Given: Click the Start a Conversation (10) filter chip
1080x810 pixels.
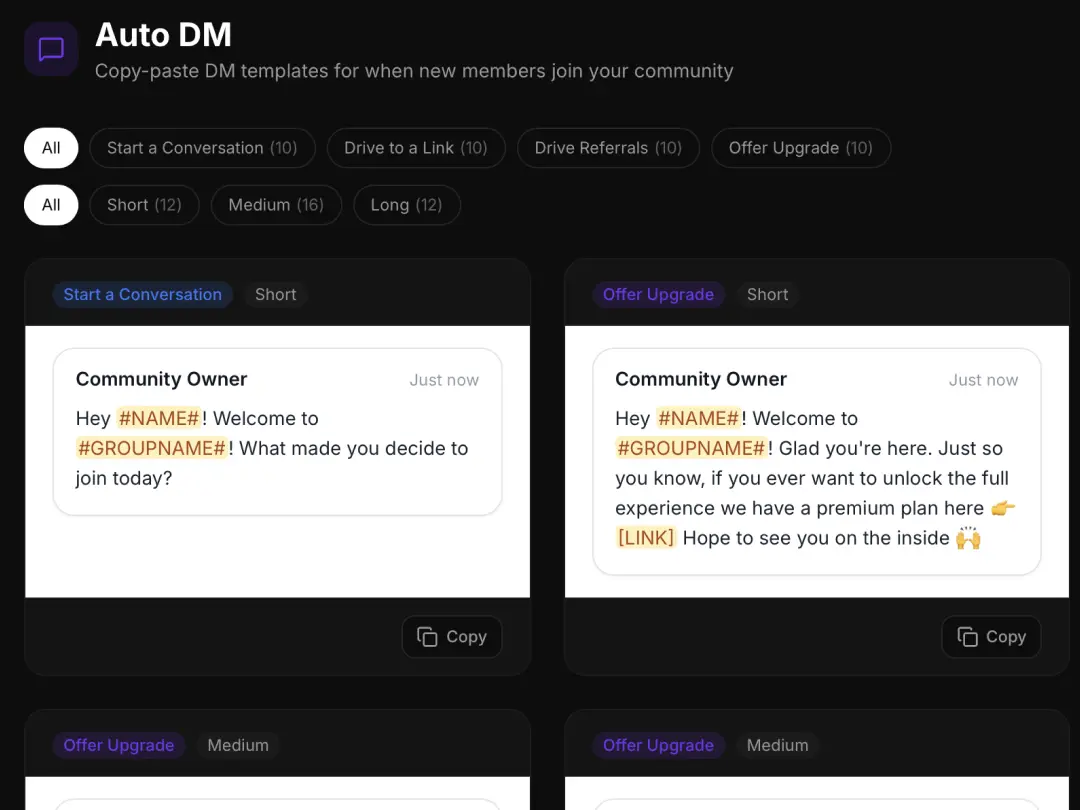Looking at the screenshot, I should coord(202,148).
